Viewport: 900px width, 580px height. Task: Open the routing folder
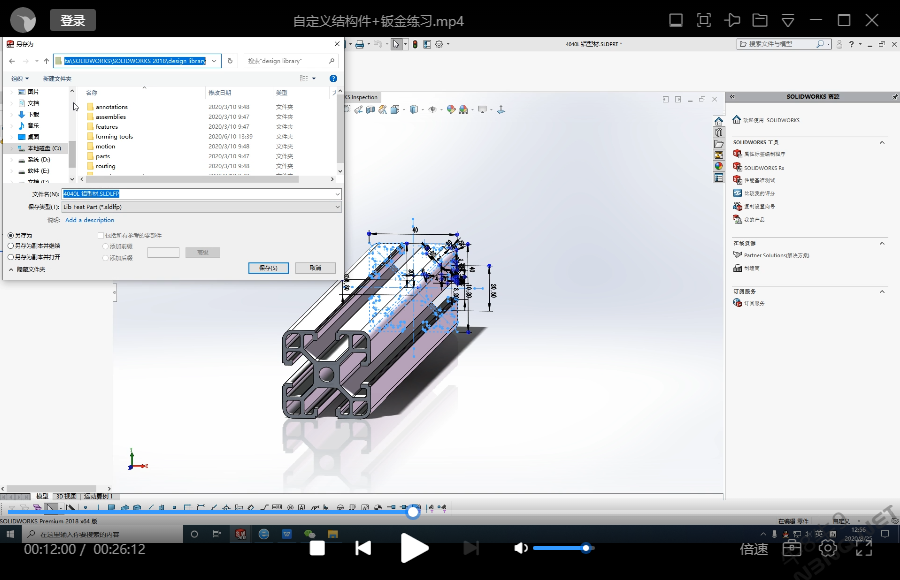click(105, 166)
